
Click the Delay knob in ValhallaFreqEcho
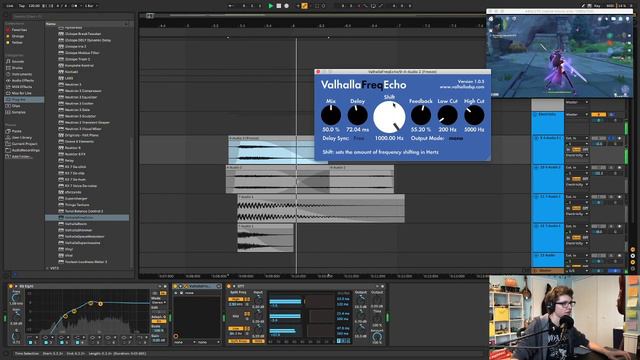tap(358, 115)
